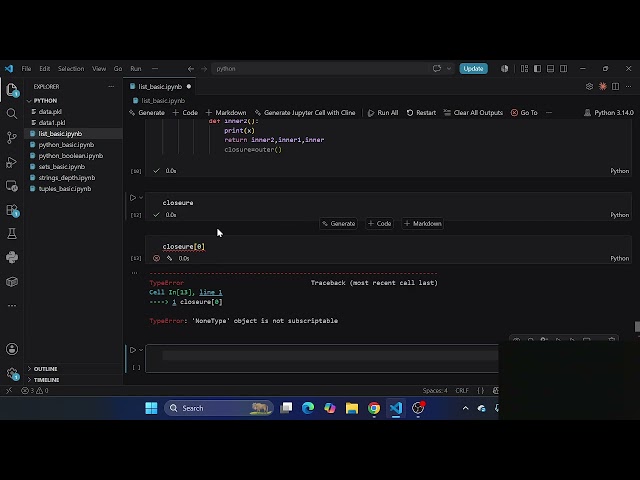
Task: Open the Run and Debug view
Action: click(12, 162)
